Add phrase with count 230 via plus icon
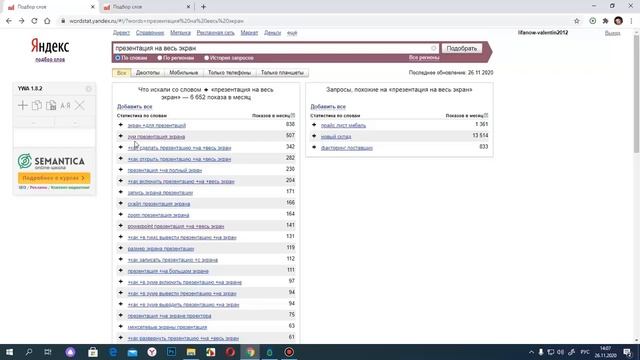This screenshot has width=640, height=360. tap(121, 169)
